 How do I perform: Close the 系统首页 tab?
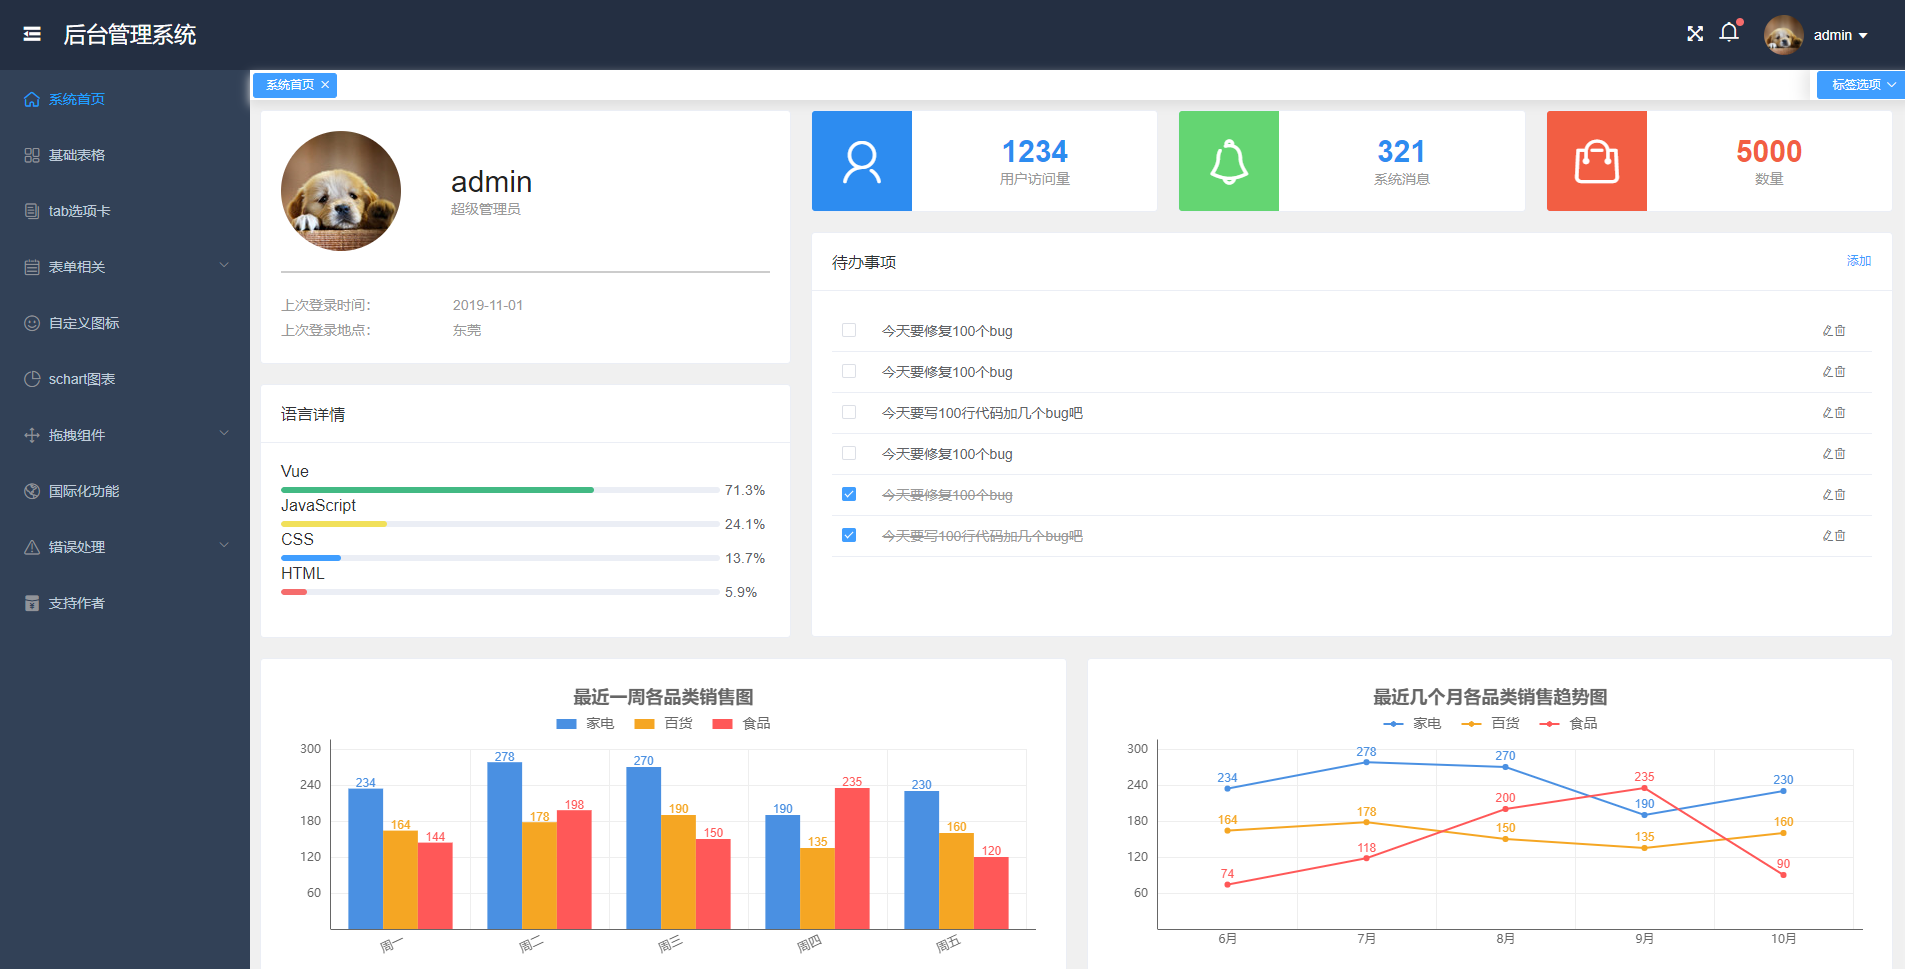point(325,85)
